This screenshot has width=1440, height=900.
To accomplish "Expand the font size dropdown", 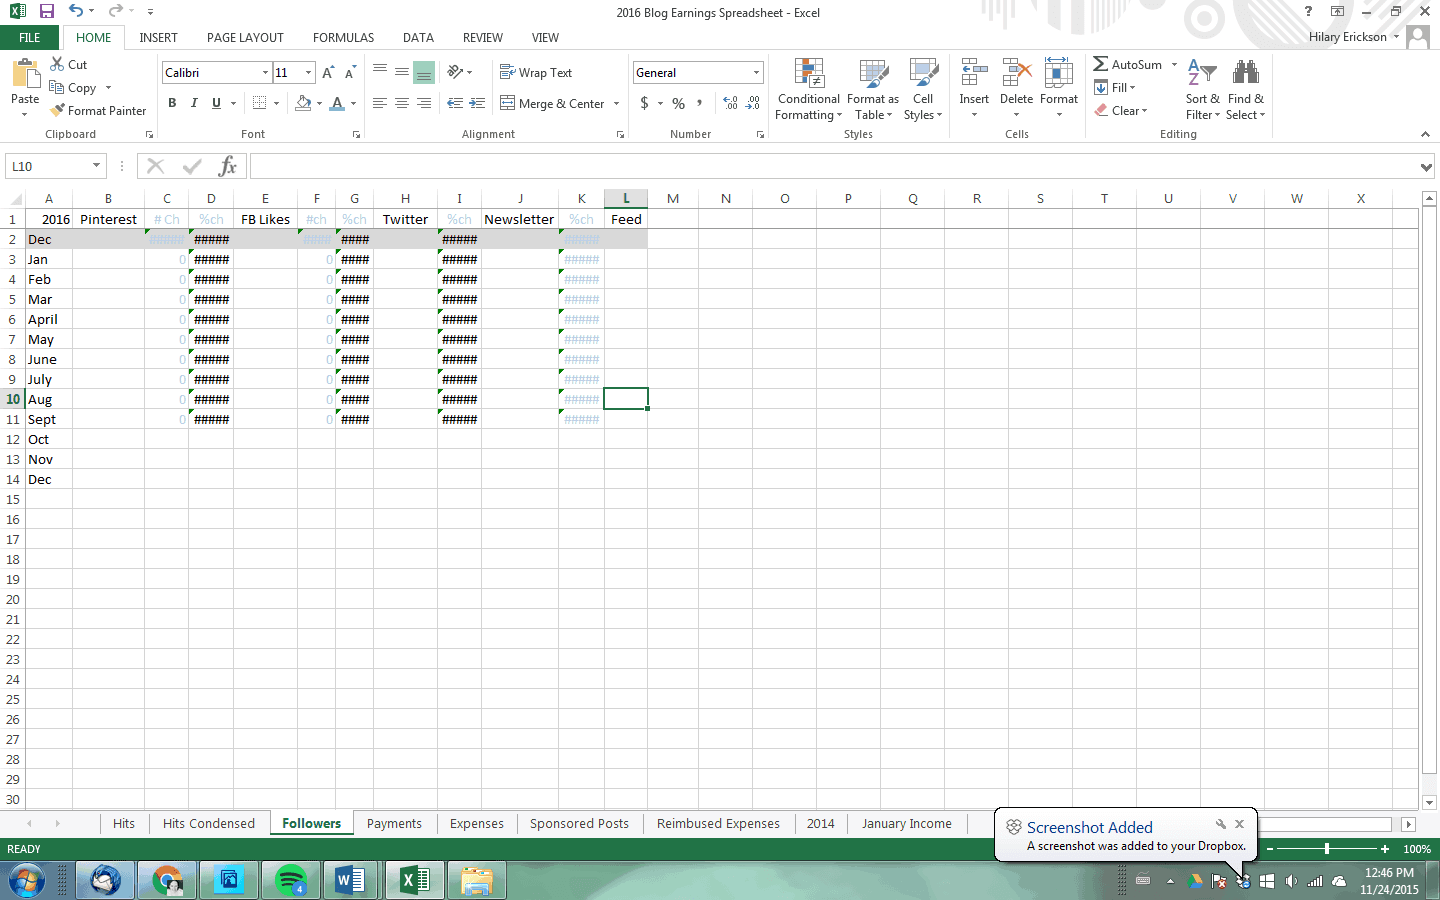I will [308, 73].
